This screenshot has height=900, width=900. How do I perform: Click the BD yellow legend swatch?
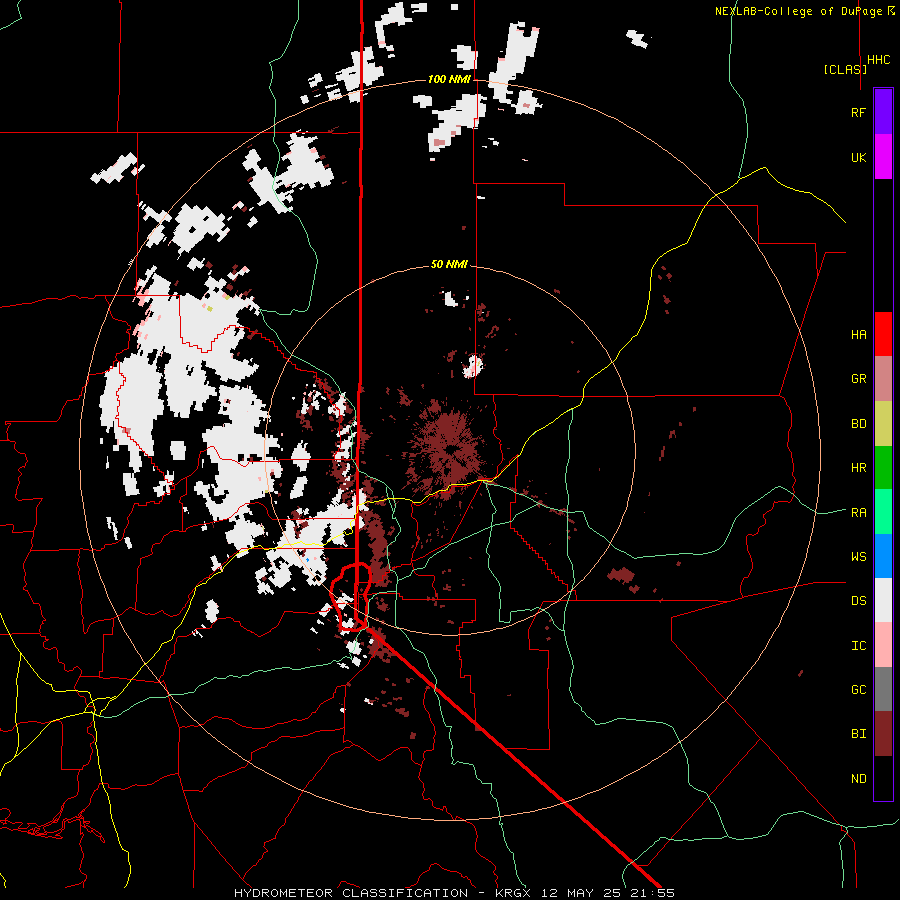tap(883, 424)
